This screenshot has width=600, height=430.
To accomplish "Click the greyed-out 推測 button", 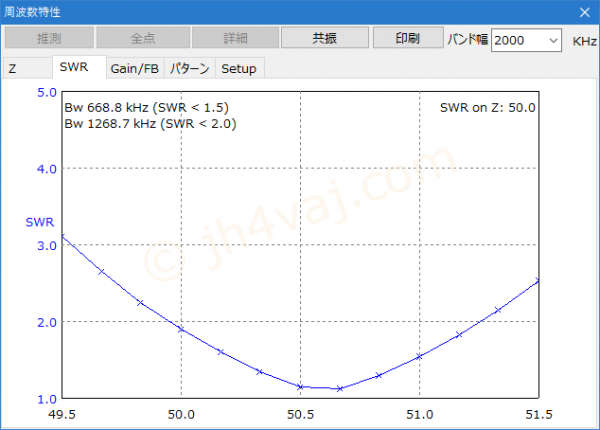I will tap(49, 38).
